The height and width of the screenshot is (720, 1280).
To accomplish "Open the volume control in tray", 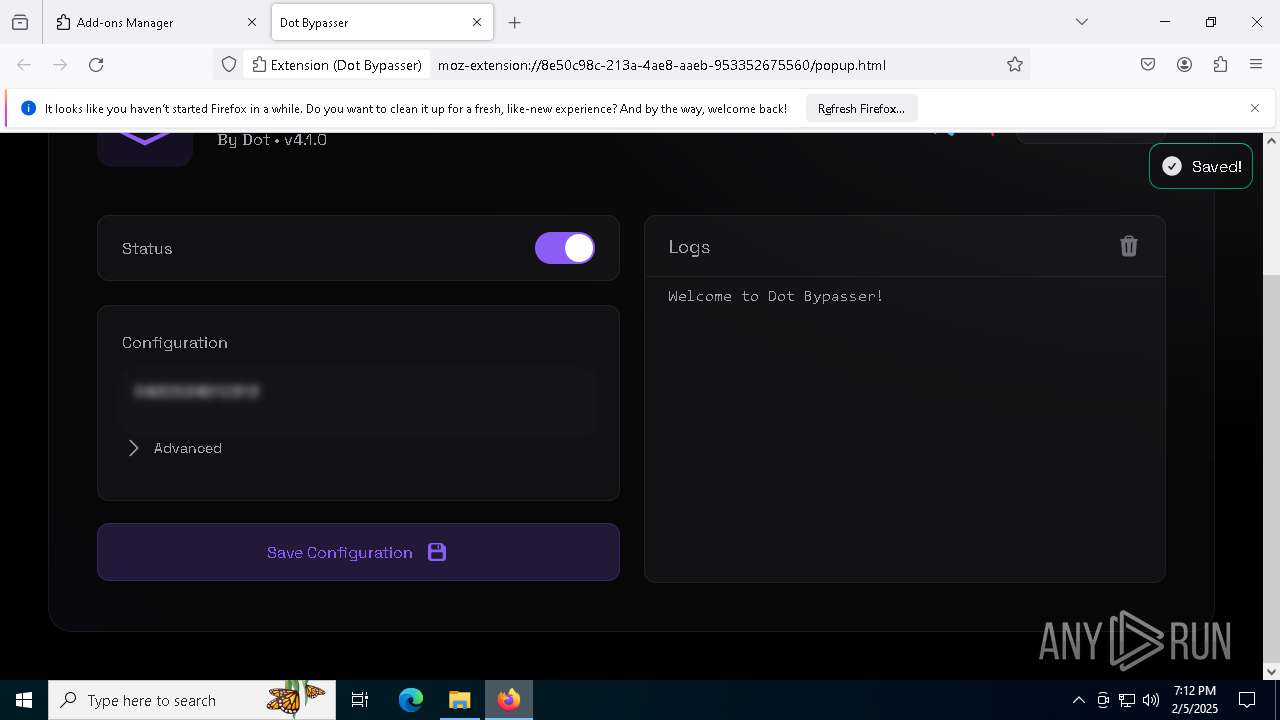I will (x=1151, y=700).
